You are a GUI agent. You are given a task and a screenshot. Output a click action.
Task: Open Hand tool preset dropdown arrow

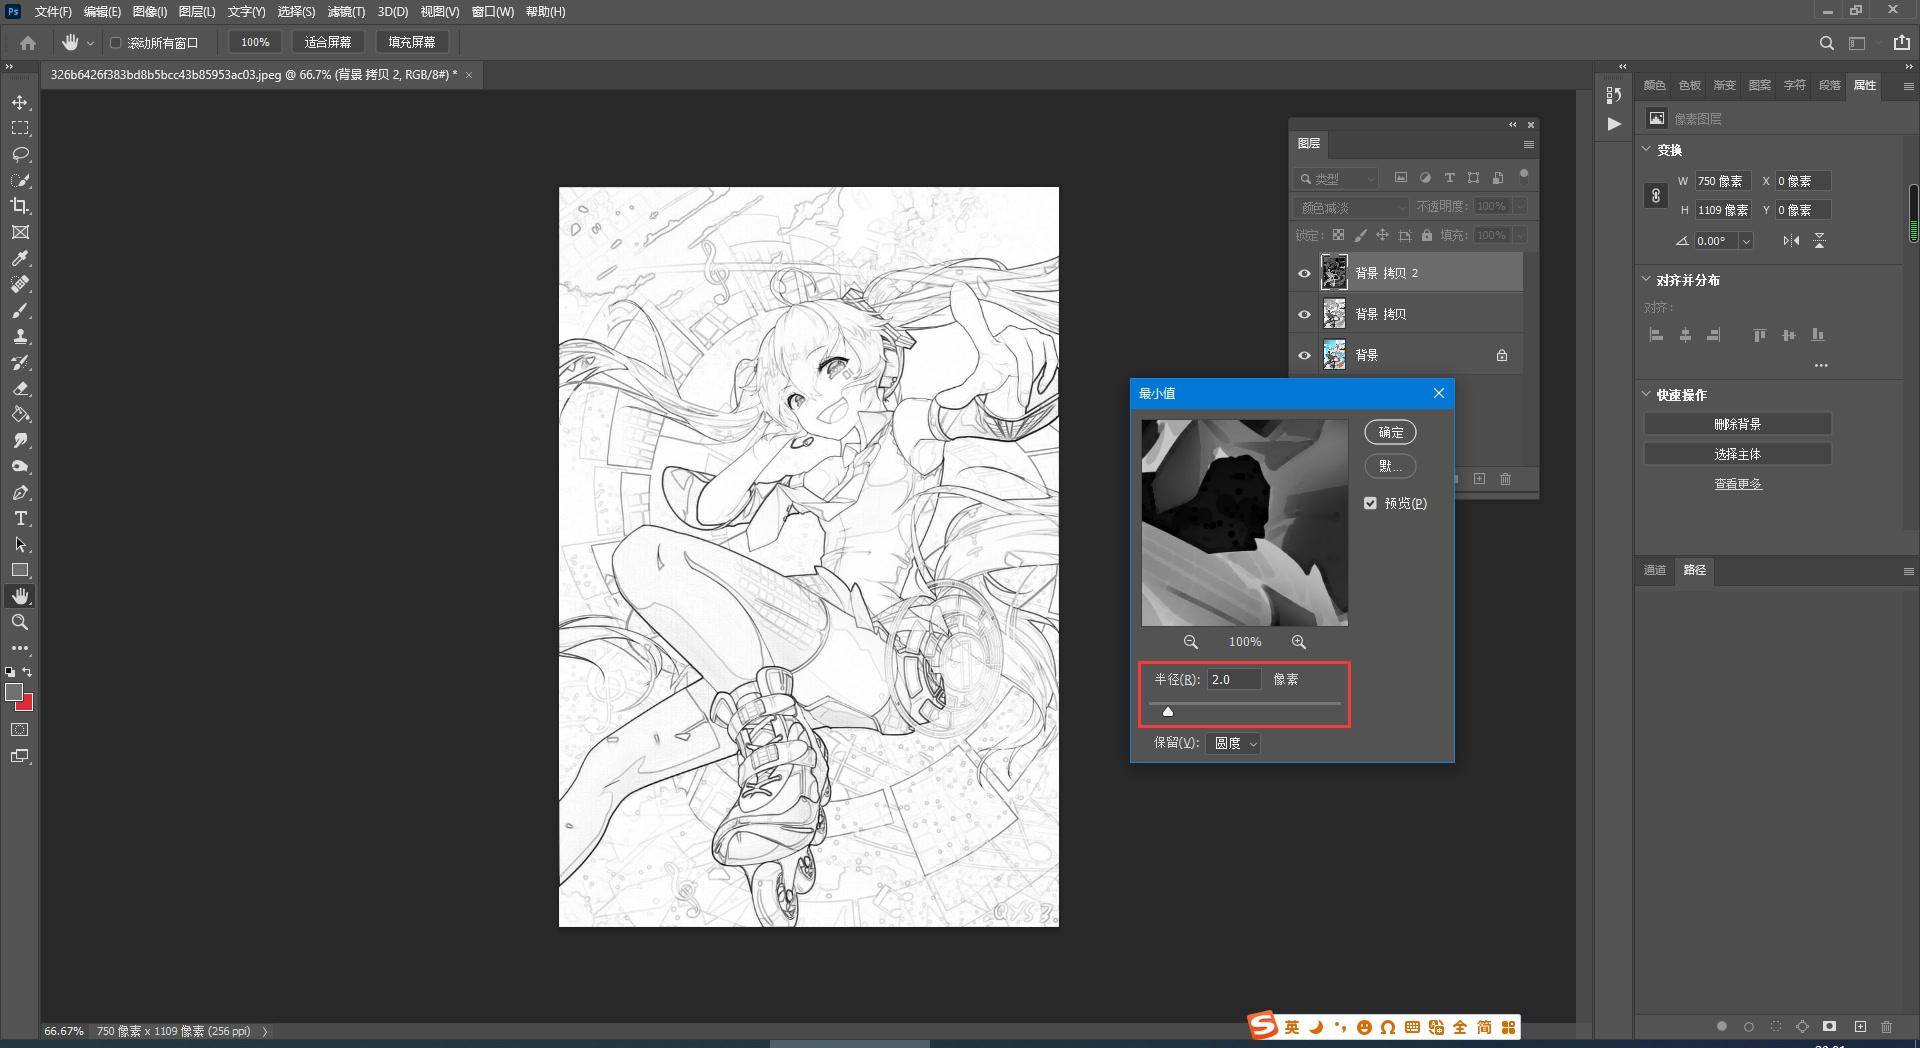coord(90,43)
